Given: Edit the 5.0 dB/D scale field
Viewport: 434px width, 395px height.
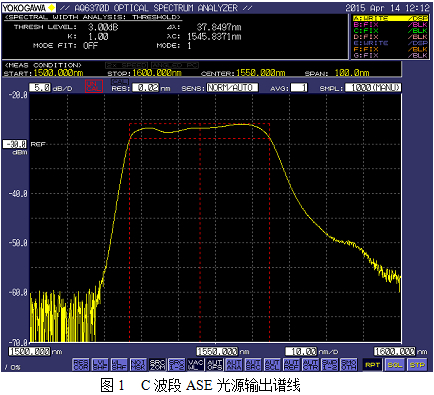Looking at the screenshot, I should point(40,88).
